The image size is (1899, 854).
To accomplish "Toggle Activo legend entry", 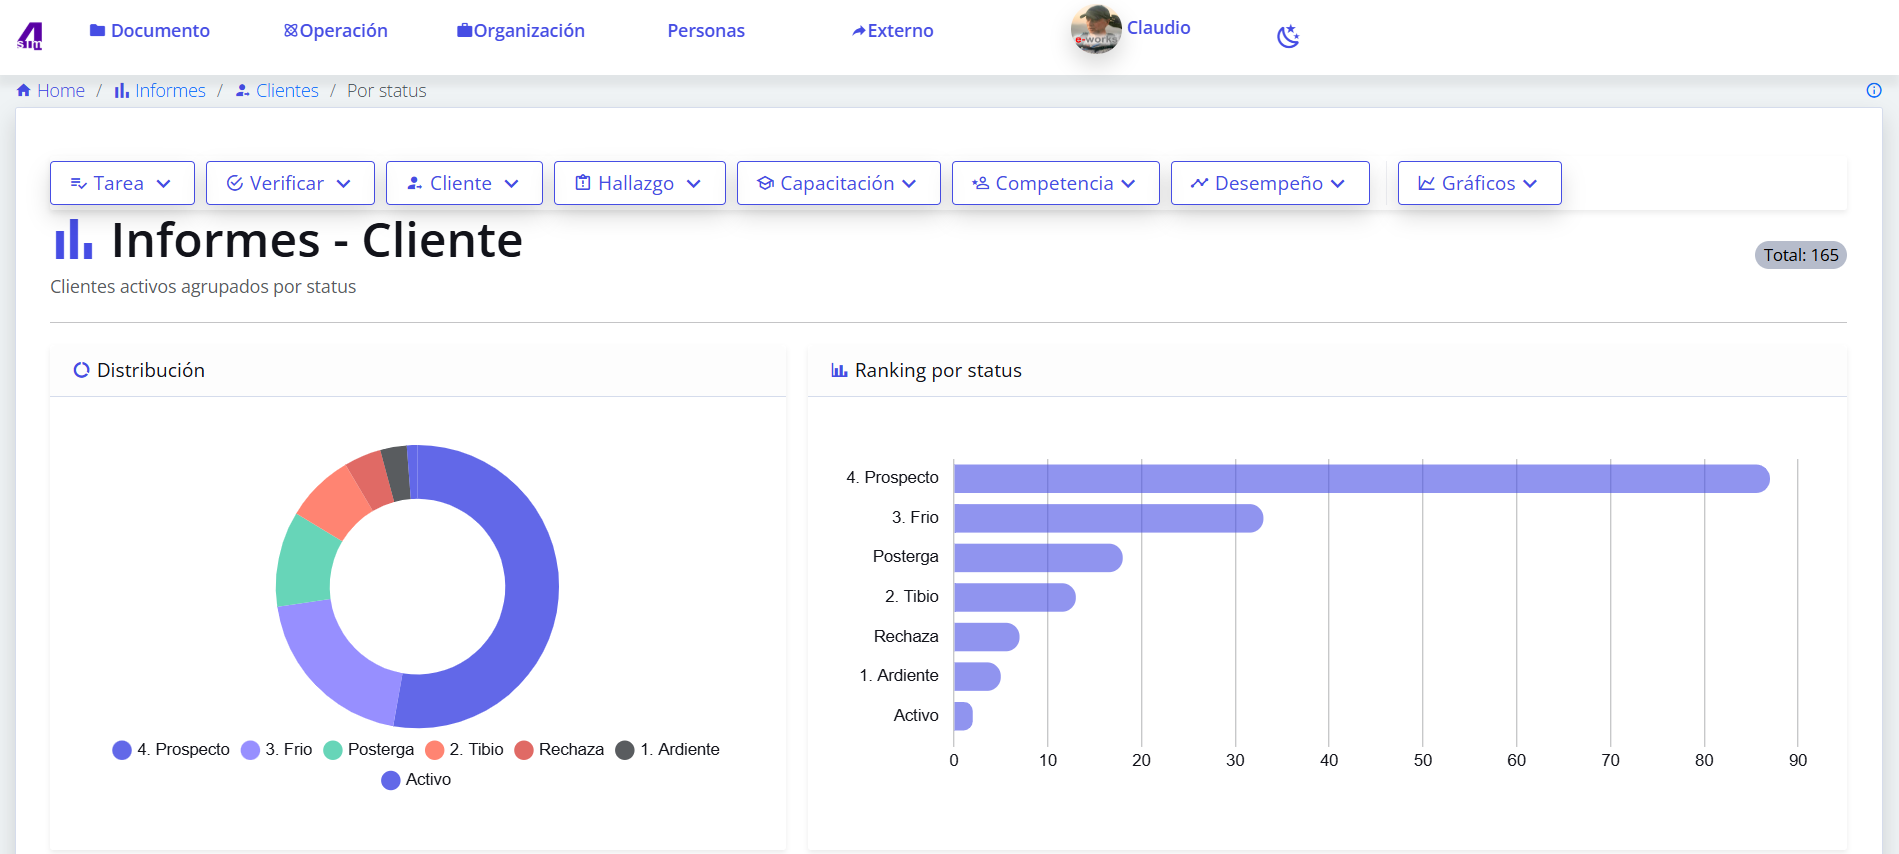I will coord(417,780).
